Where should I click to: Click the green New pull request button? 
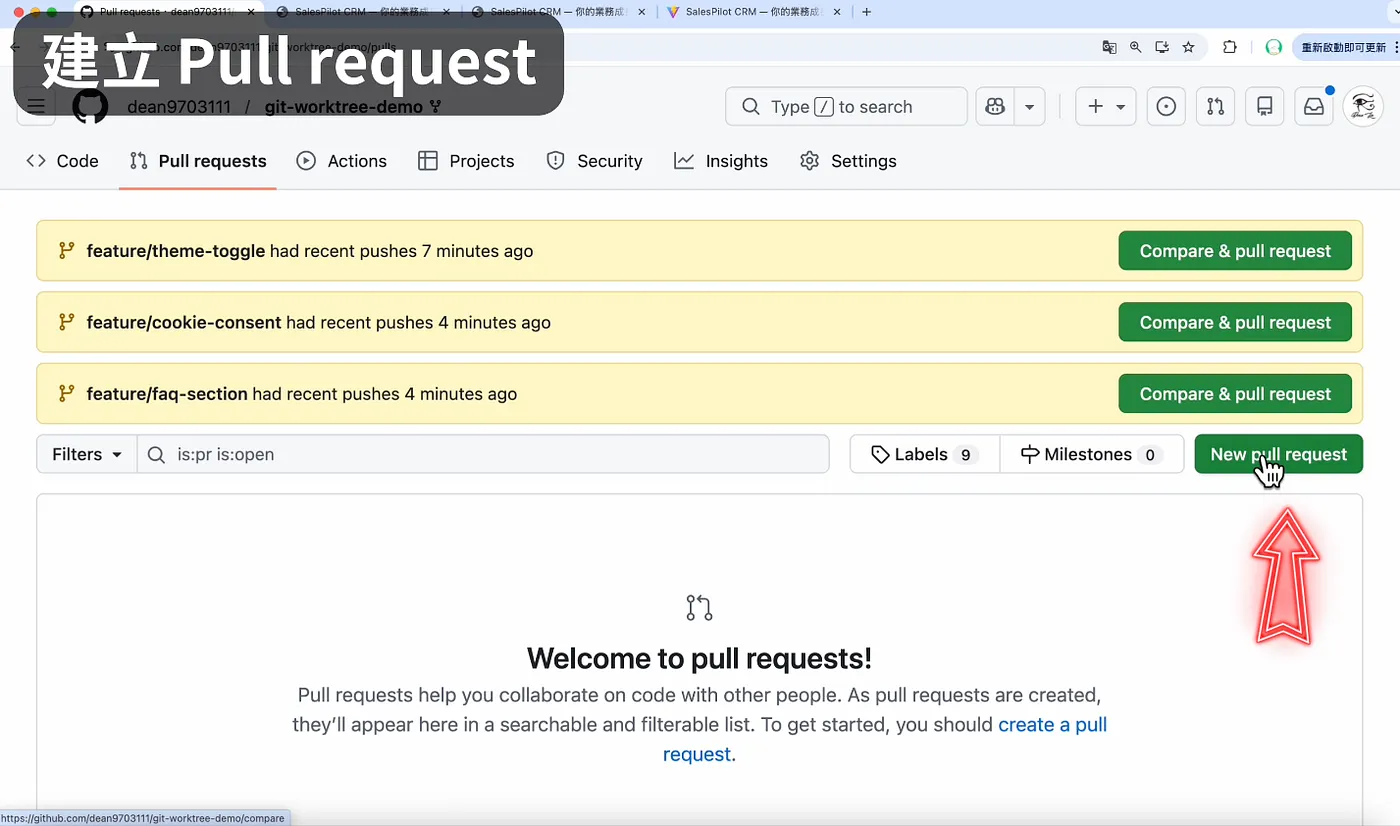pos(1278,454)
